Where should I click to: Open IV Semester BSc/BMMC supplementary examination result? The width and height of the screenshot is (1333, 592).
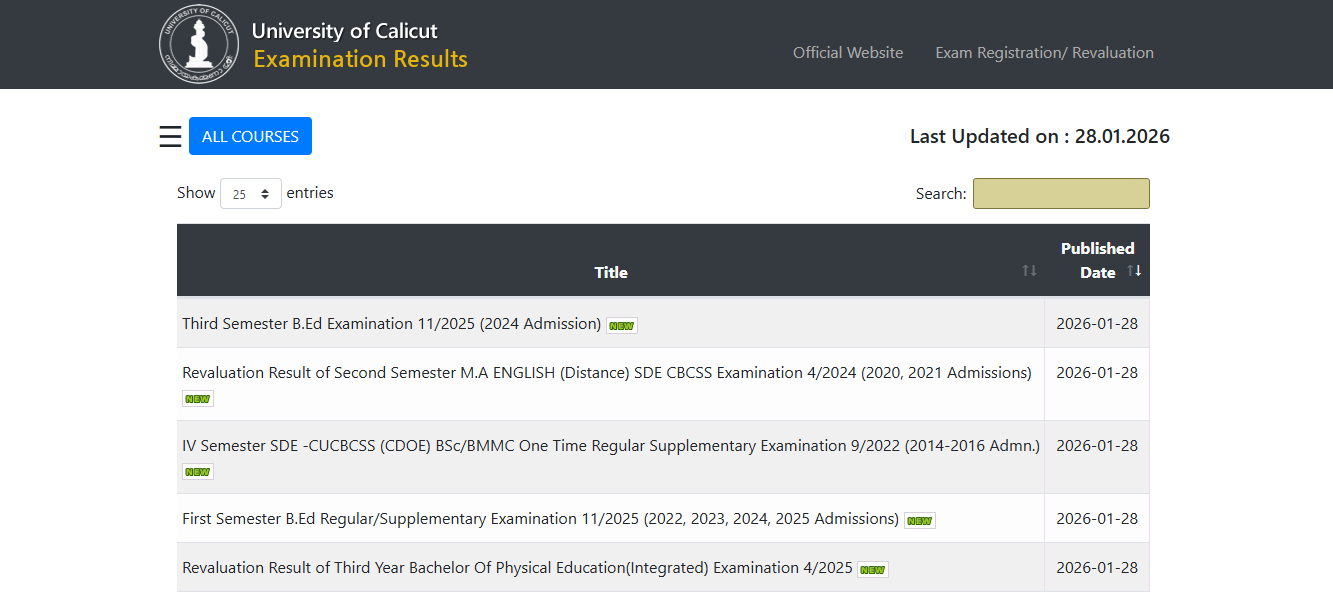coord(610,445)
